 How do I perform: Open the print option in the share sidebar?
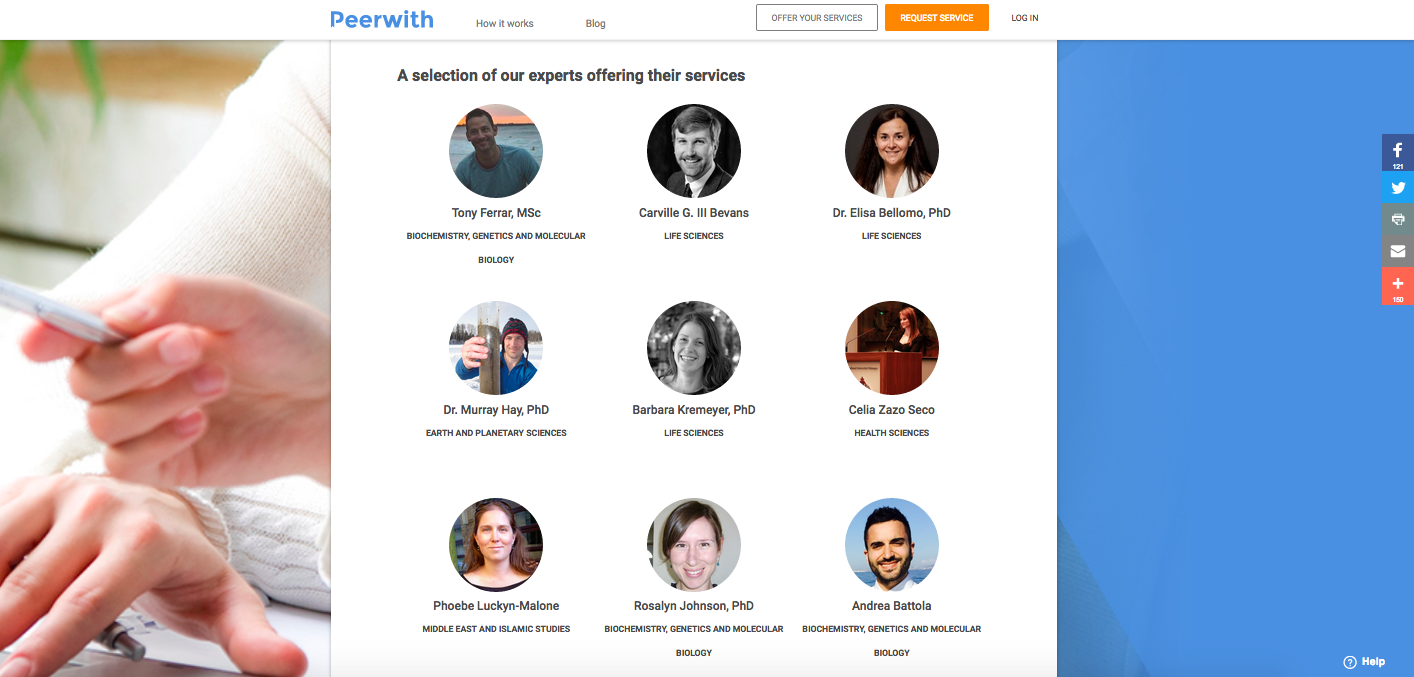coord(1397,219)
